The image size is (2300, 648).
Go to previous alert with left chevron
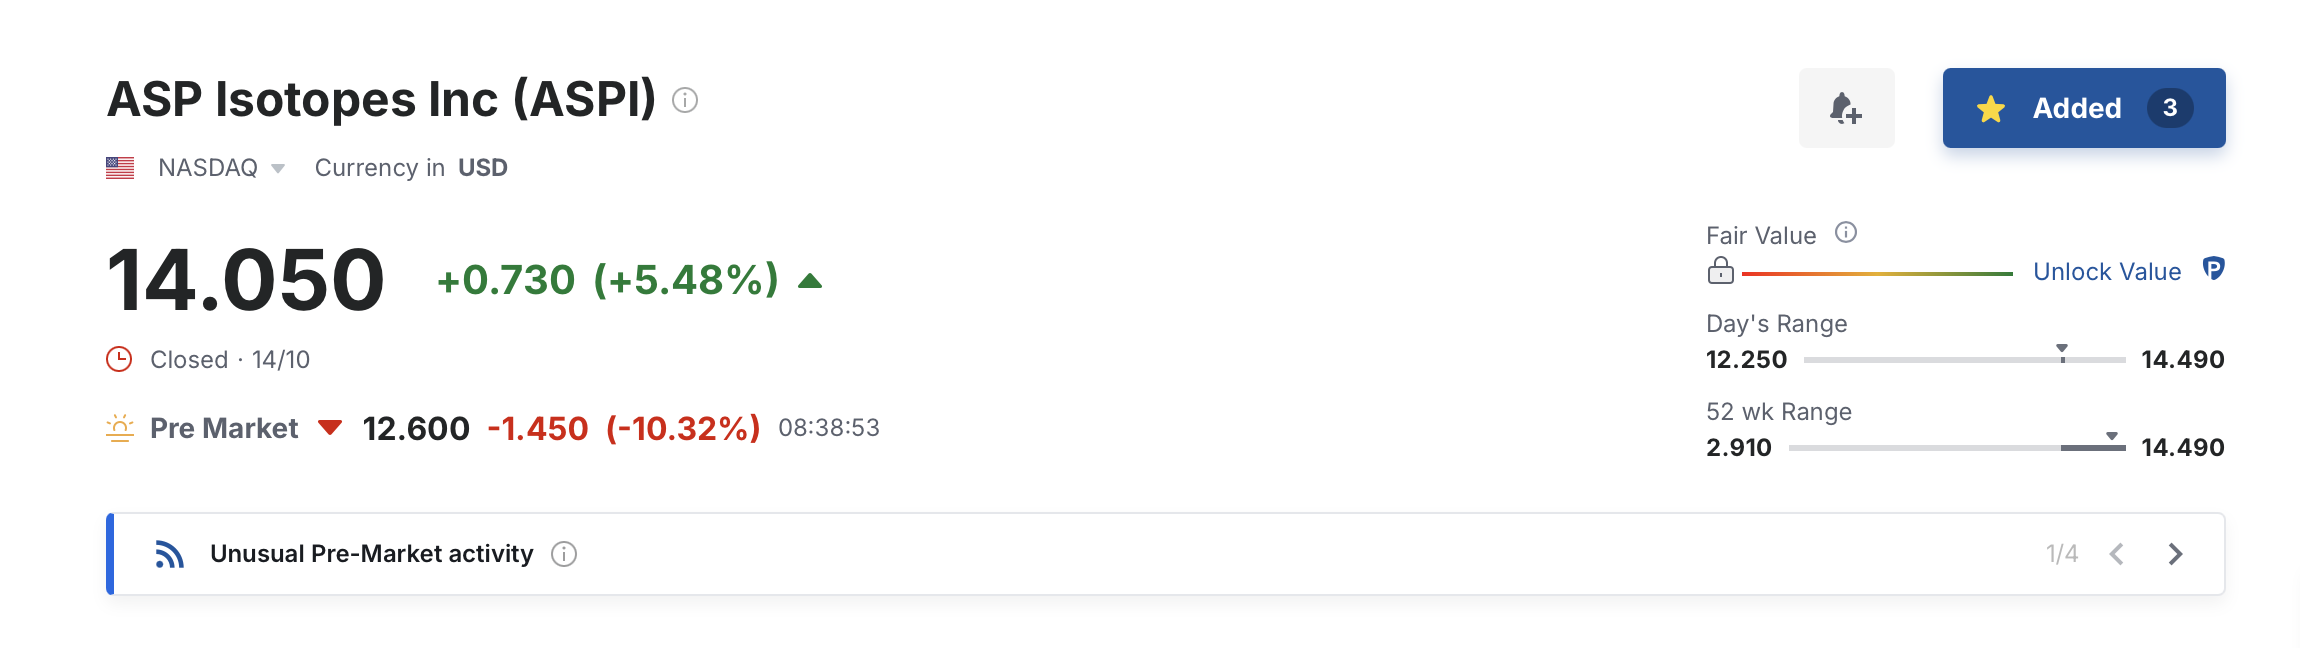[x=2117, y=554]
